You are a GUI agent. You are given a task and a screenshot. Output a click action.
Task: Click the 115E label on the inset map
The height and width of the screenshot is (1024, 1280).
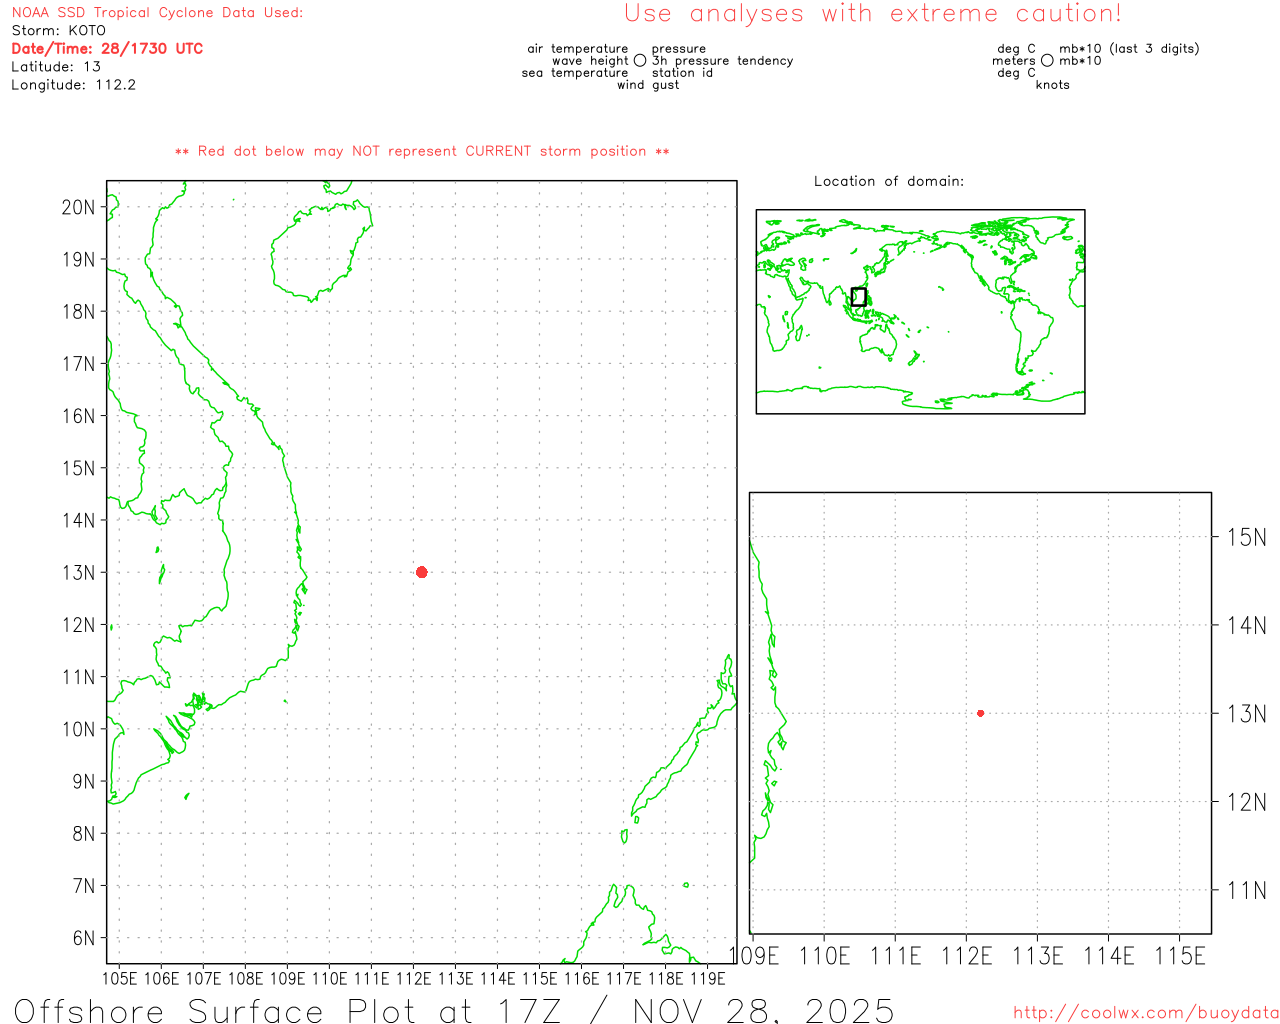tap(1180, 956)
